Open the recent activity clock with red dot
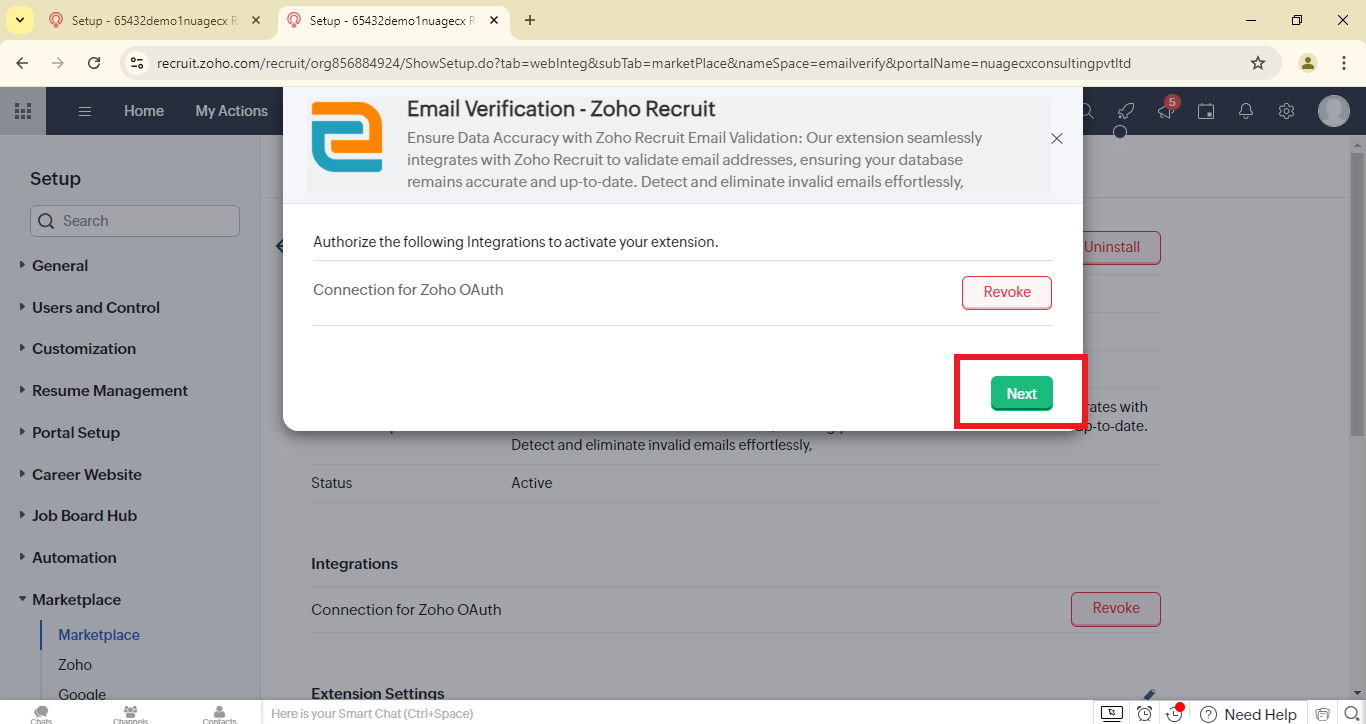1366x724 pixels. [x=1176, y=713]
